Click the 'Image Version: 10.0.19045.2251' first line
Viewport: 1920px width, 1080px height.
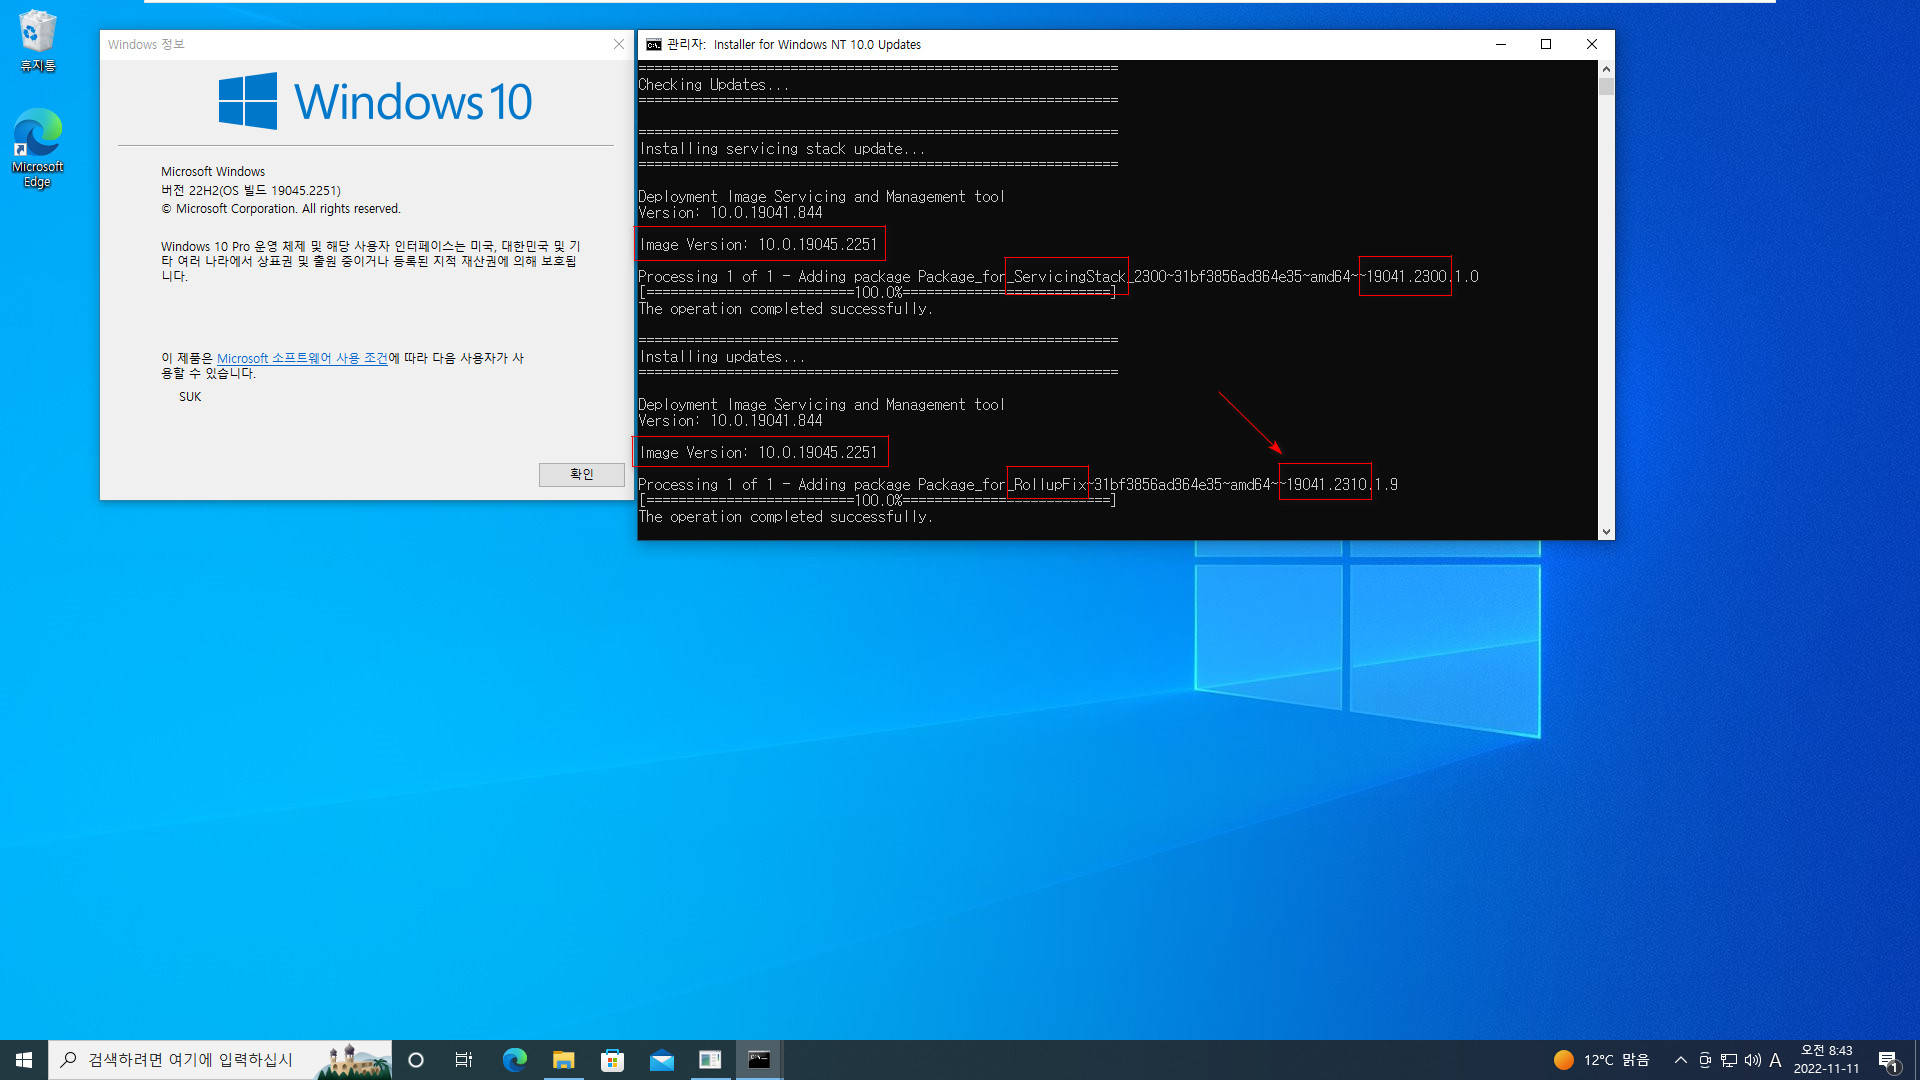[x=758, y=245]
